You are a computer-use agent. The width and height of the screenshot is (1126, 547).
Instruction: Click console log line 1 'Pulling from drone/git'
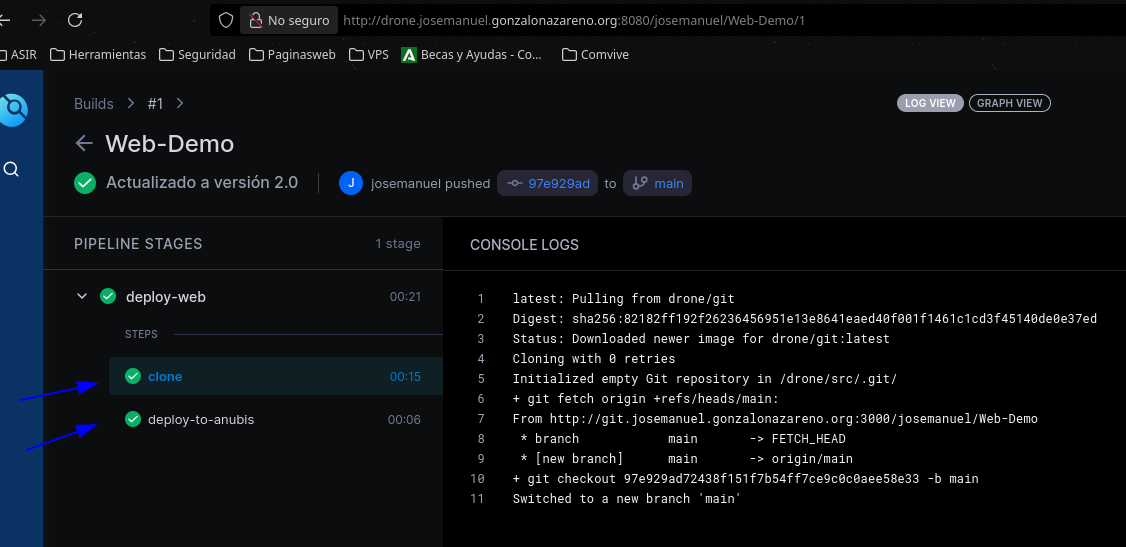tap(623, 299)
